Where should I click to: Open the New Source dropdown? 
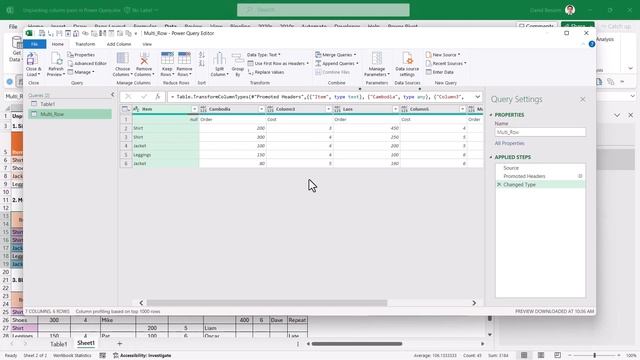pos(443,55)
